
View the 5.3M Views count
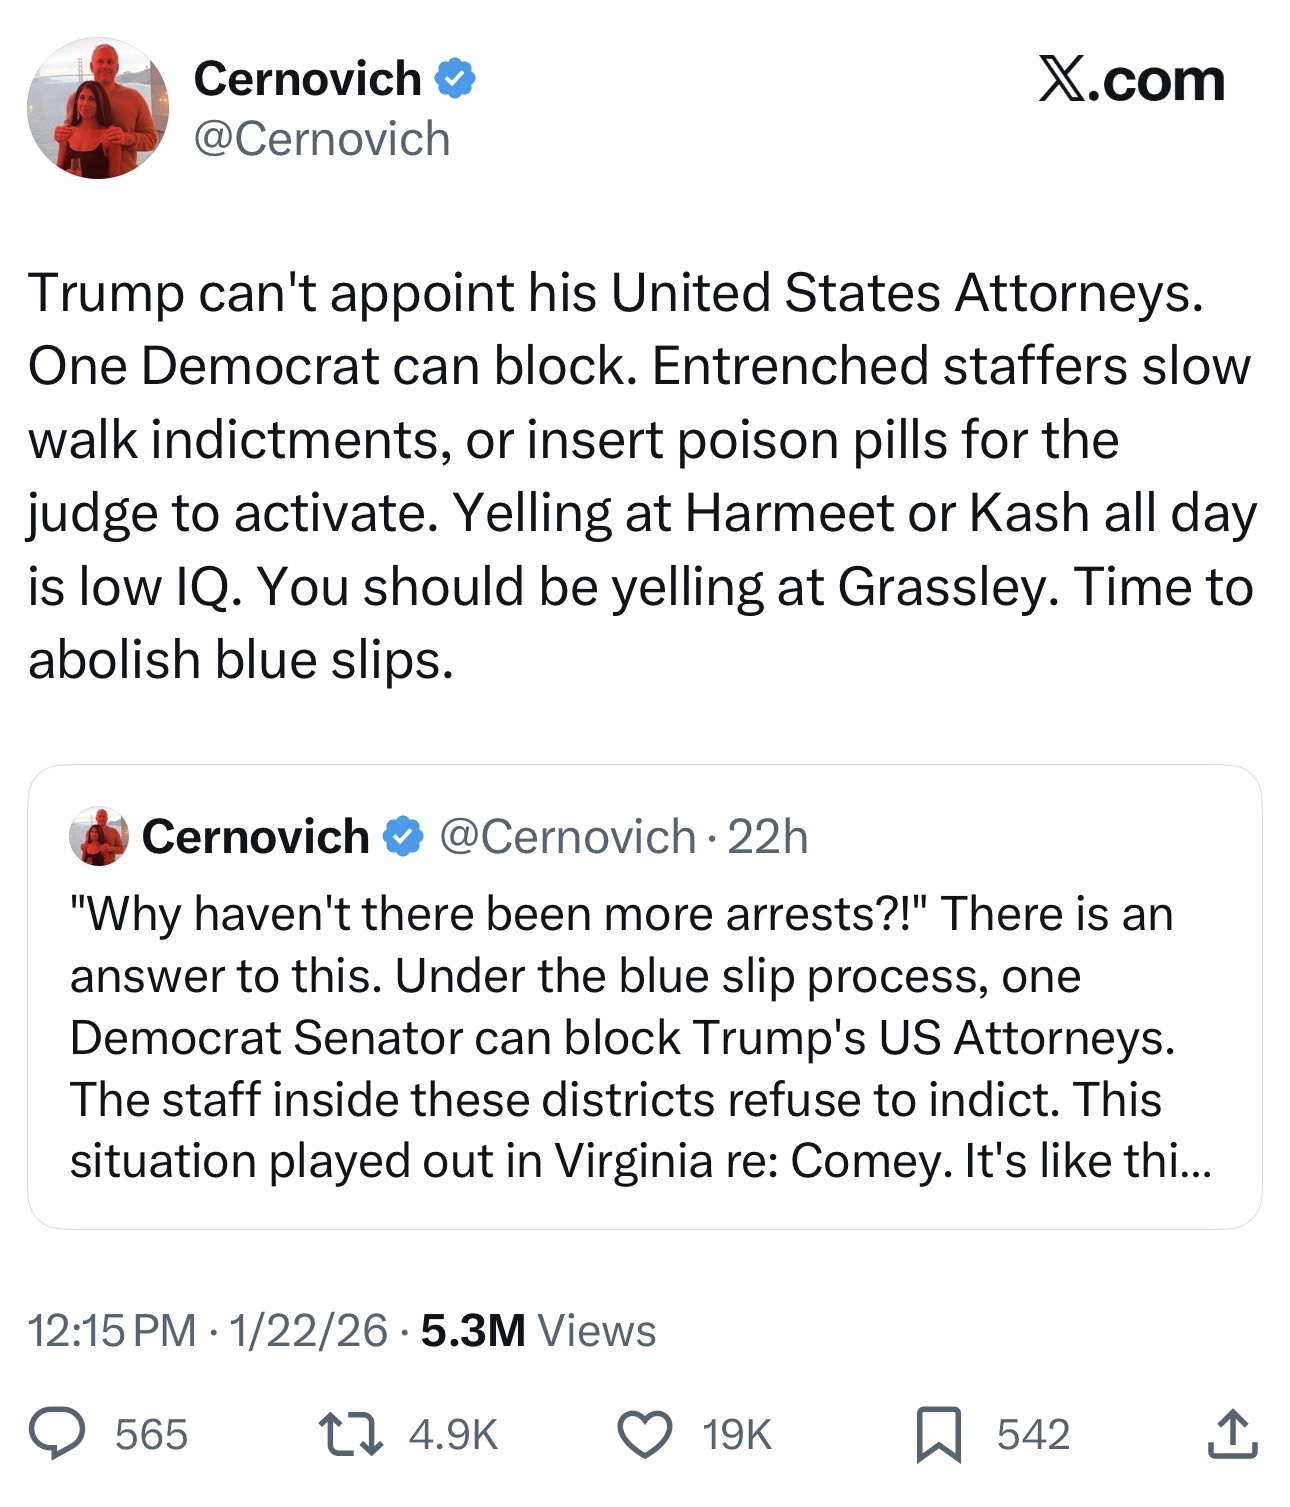coord(538,1330)
